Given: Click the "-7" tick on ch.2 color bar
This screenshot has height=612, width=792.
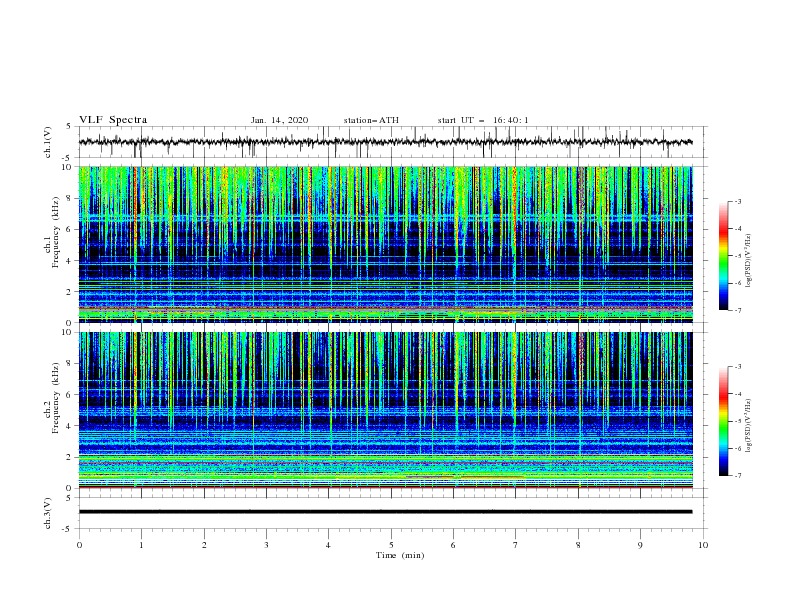Looking at the screenshot, I should point(737,475).
